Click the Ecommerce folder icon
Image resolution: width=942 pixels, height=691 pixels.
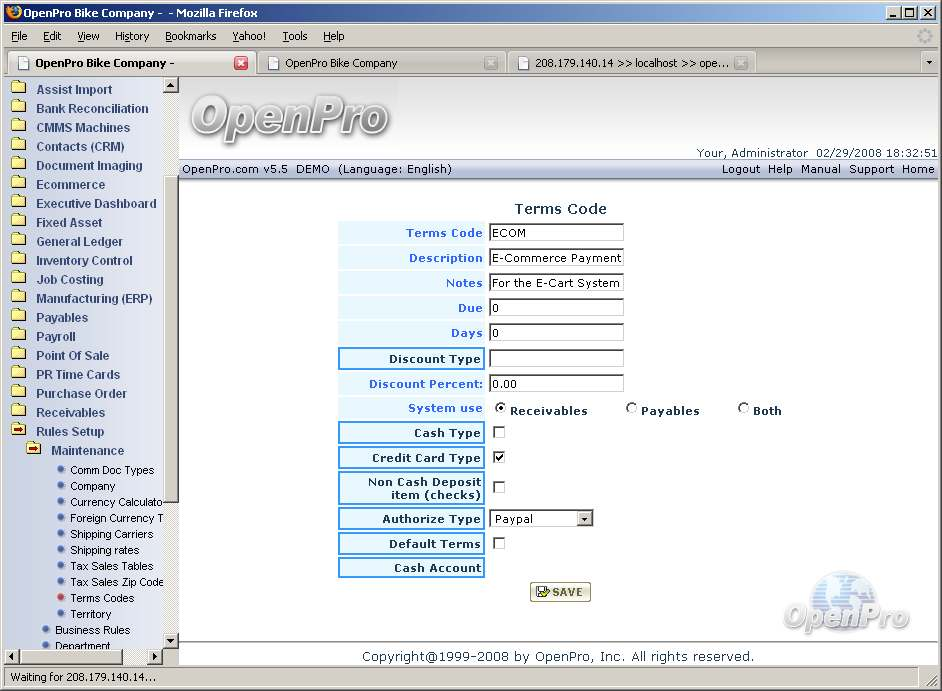[x=18, y=184]
